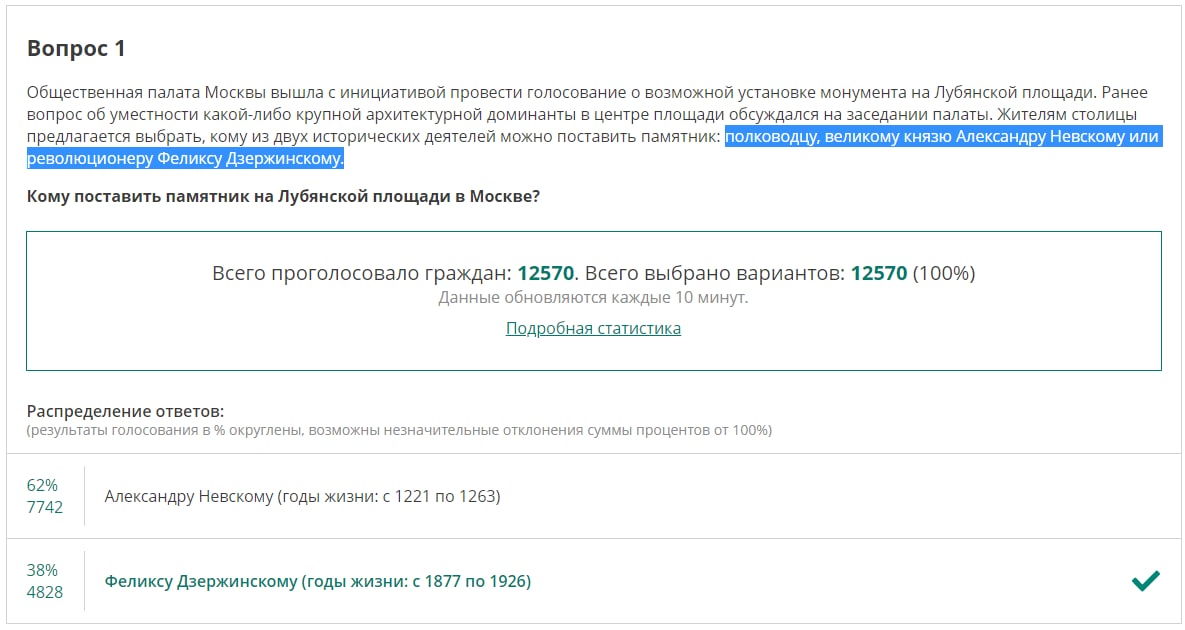Click the rounding disclaimer under Распределение ответов
Image resolution: width=1185 pixels, height=630 pixels.
point(399,430)
